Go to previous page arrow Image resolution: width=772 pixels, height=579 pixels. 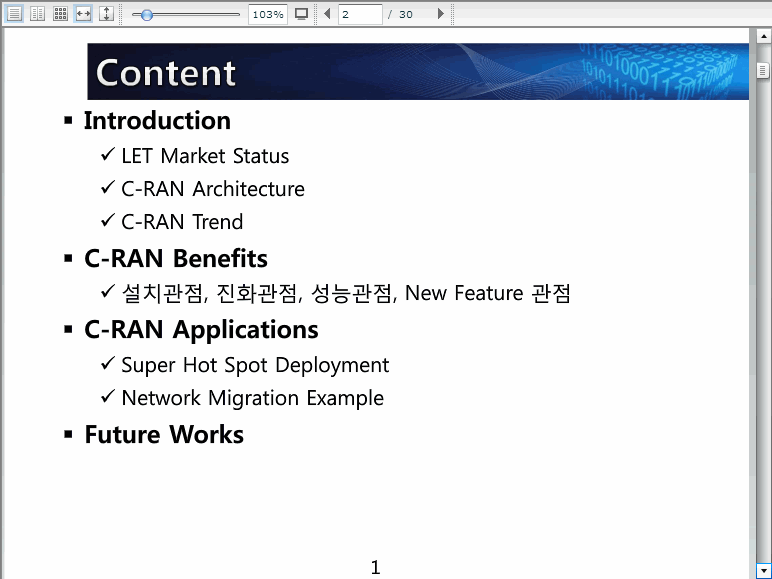pos(327,14)
